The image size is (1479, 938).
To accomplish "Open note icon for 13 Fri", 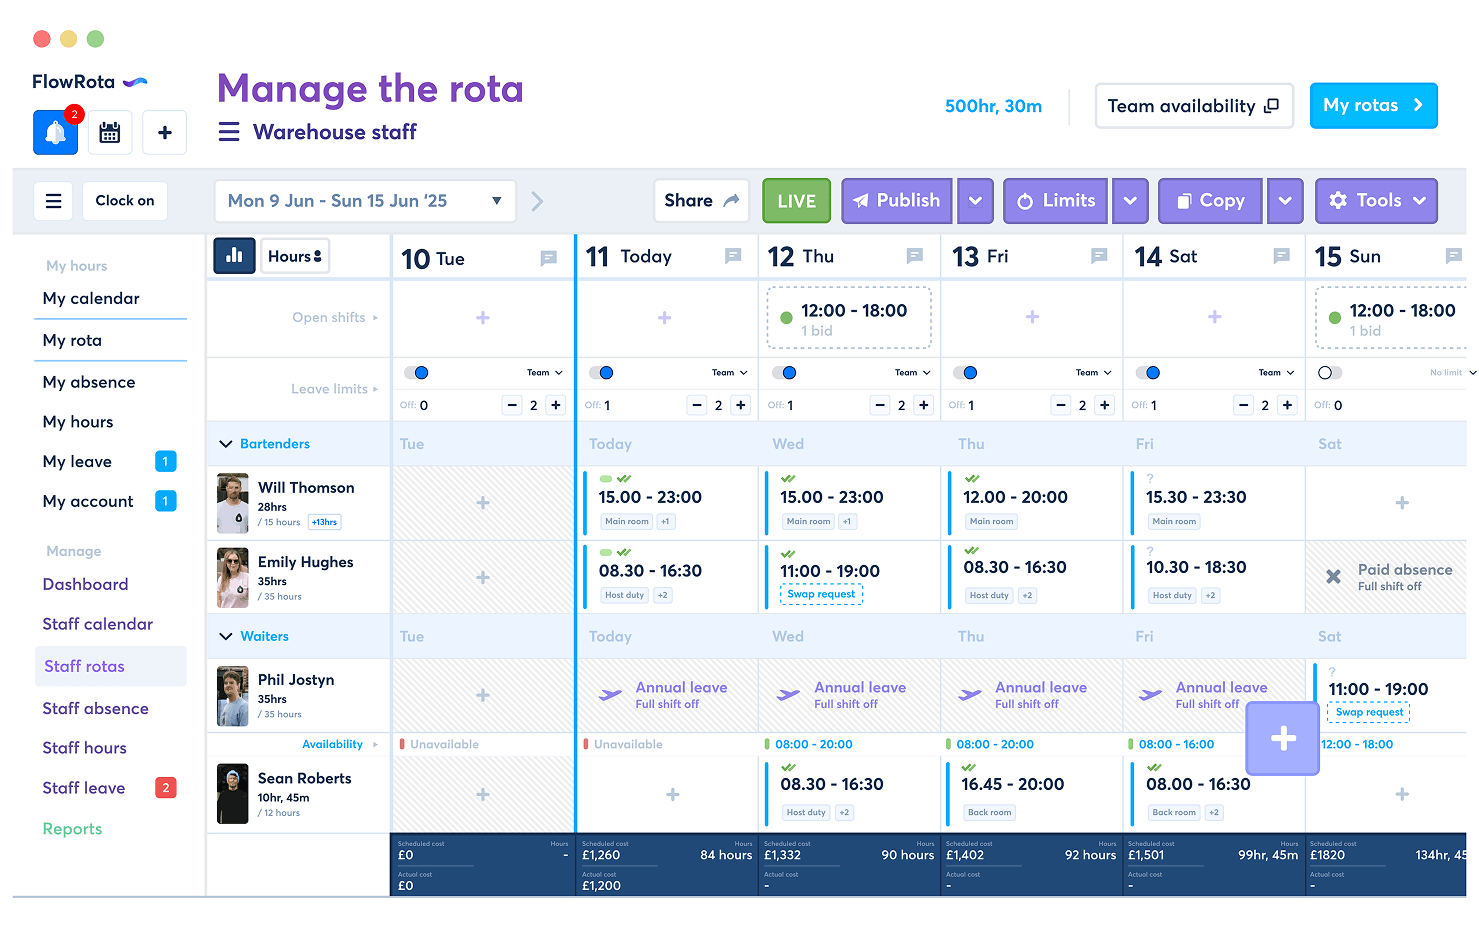I will click(x=1099, y=256).
